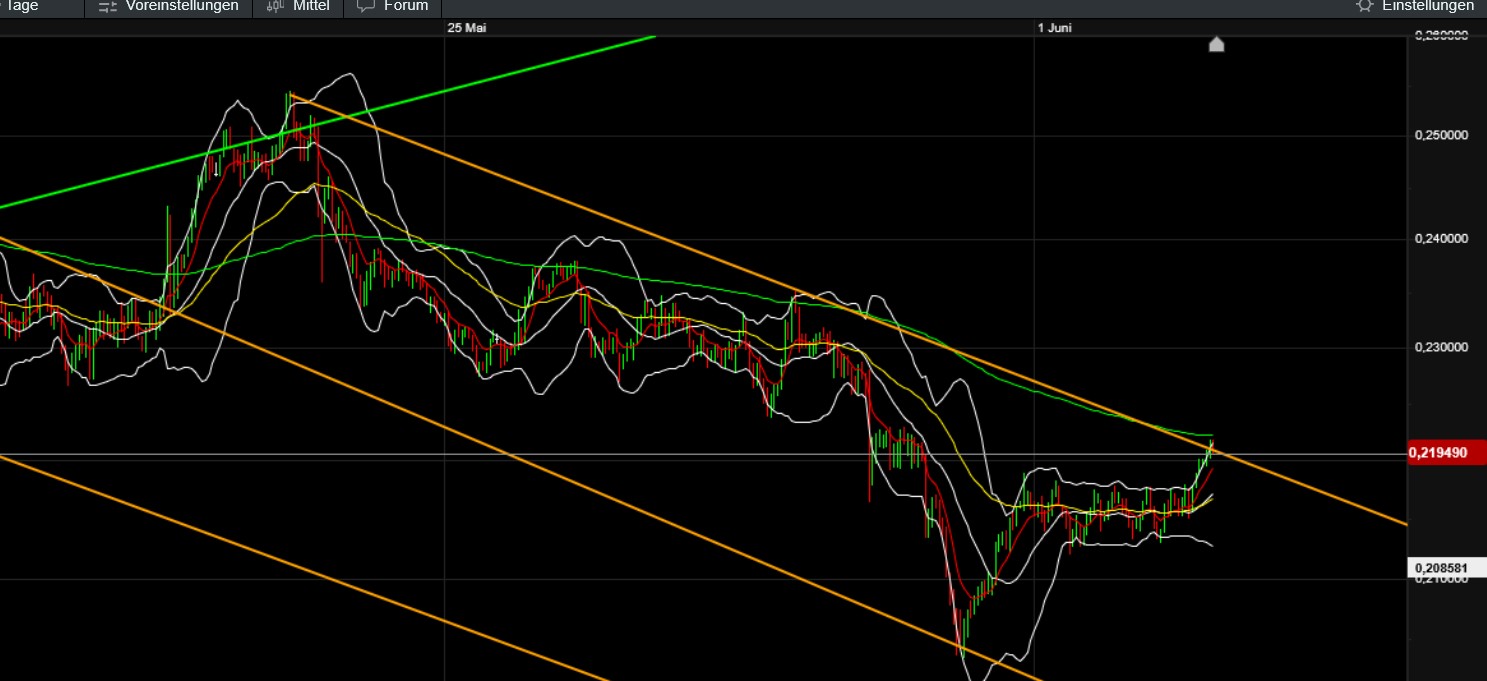
Task: Click the 25 Mai date label
Action: [x=467, y=28]
